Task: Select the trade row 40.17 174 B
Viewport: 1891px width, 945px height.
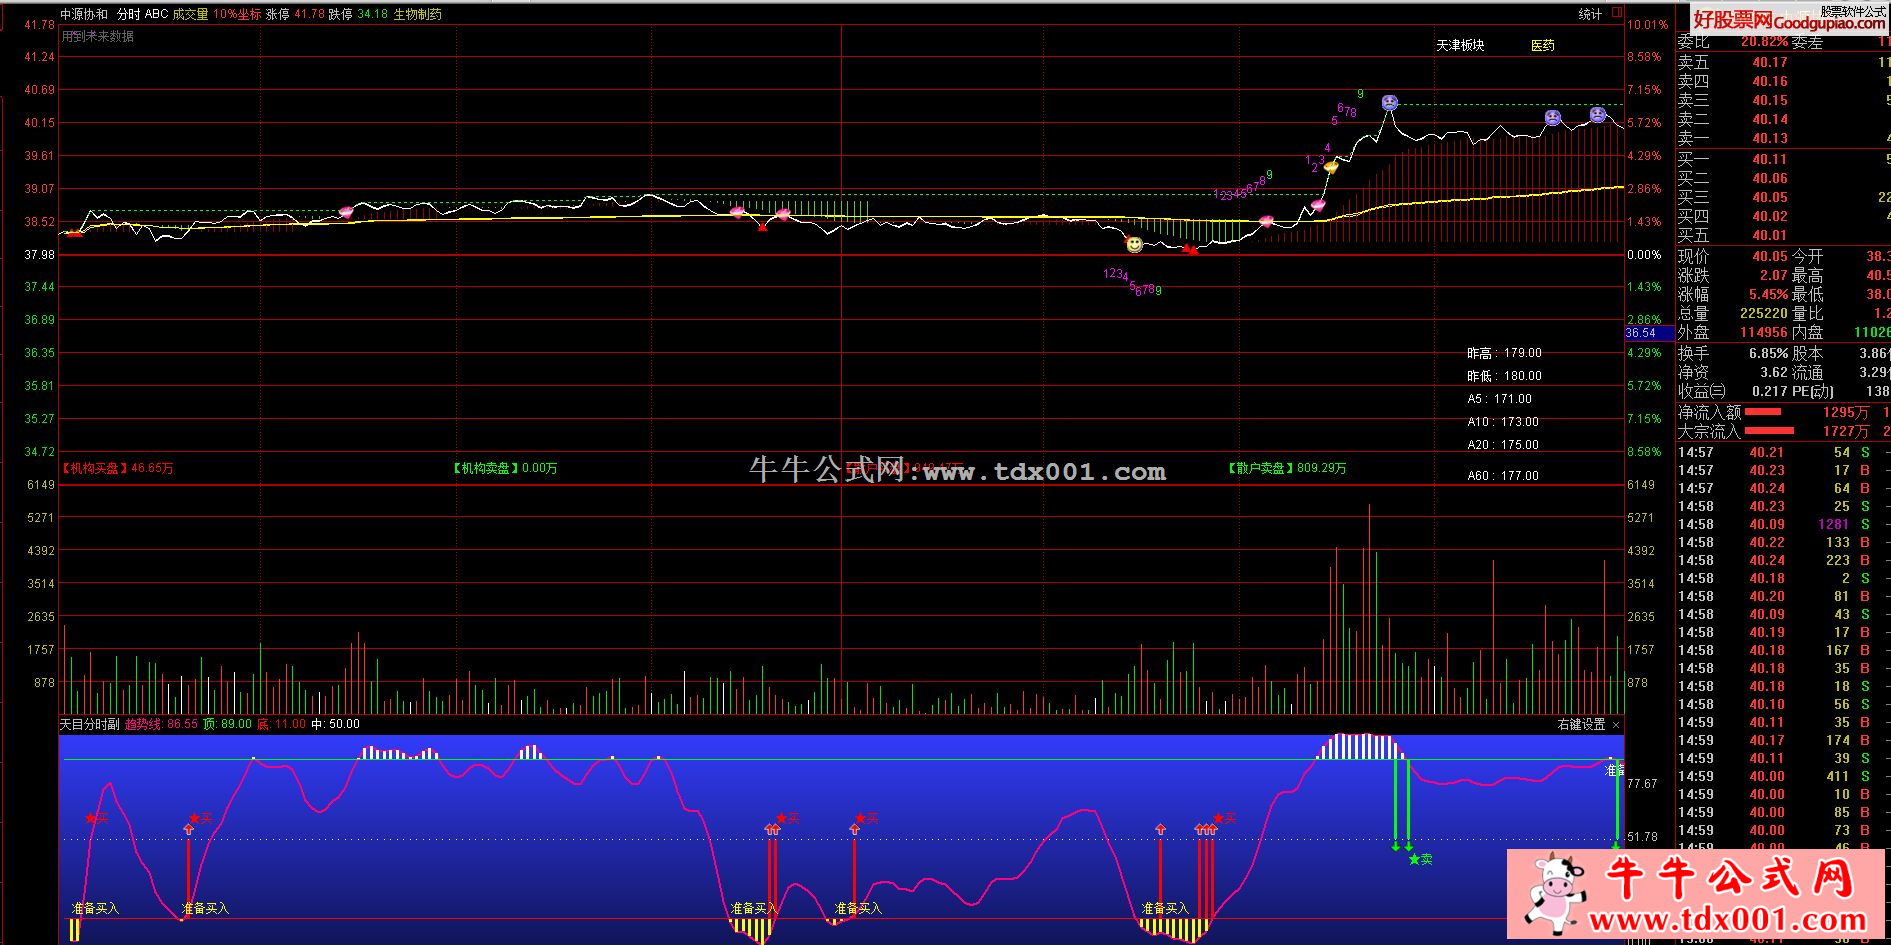Action: pyautogui.click(x=1783, y=740)
